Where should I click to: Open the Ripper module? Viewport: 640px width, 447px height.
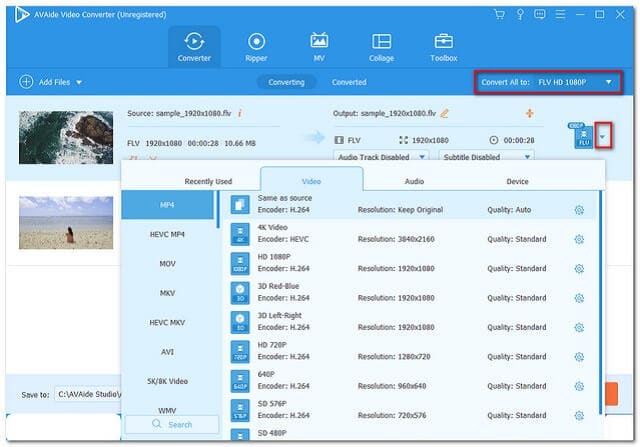coord(256,47)
